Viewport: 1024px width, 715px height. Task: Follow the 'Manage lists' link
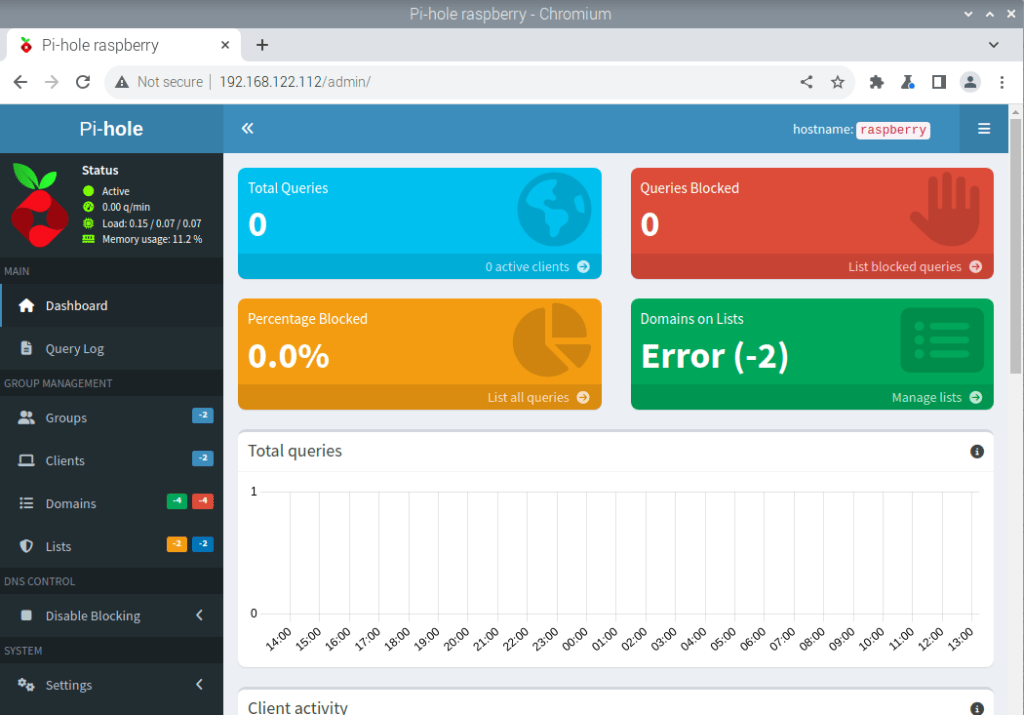936,397
